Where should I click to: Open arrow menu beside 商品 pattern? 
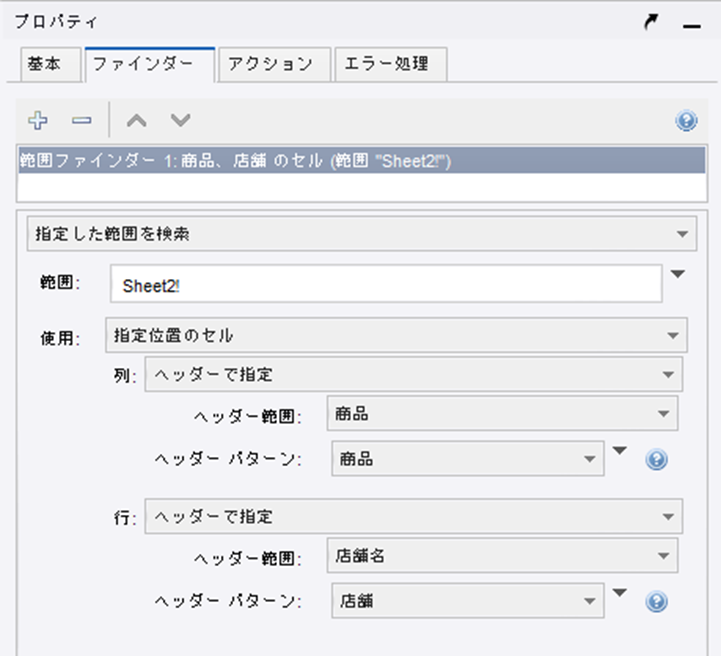click(620, 451)
